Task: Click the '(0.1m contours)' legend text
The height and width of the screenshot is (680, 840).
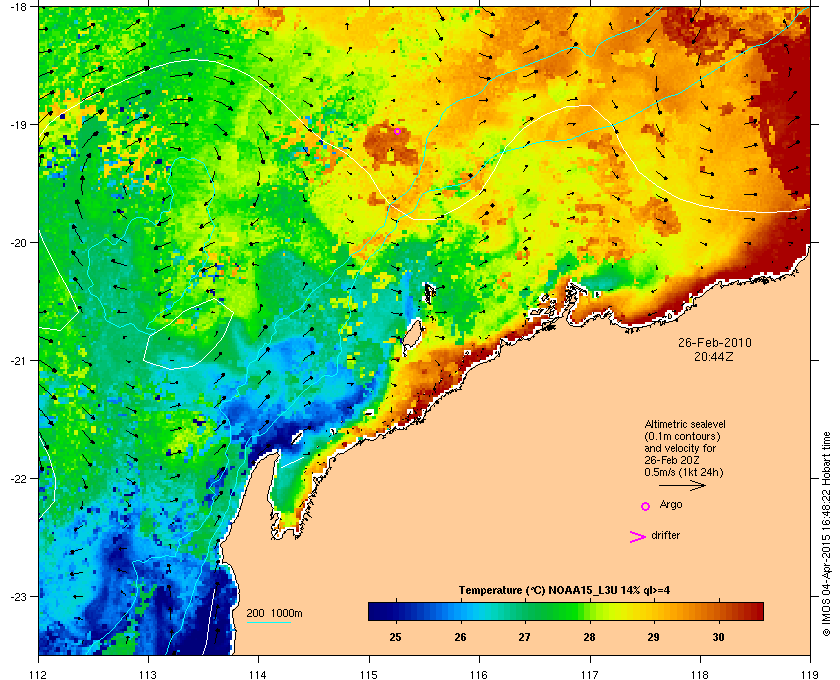Action: pos(682,436)
